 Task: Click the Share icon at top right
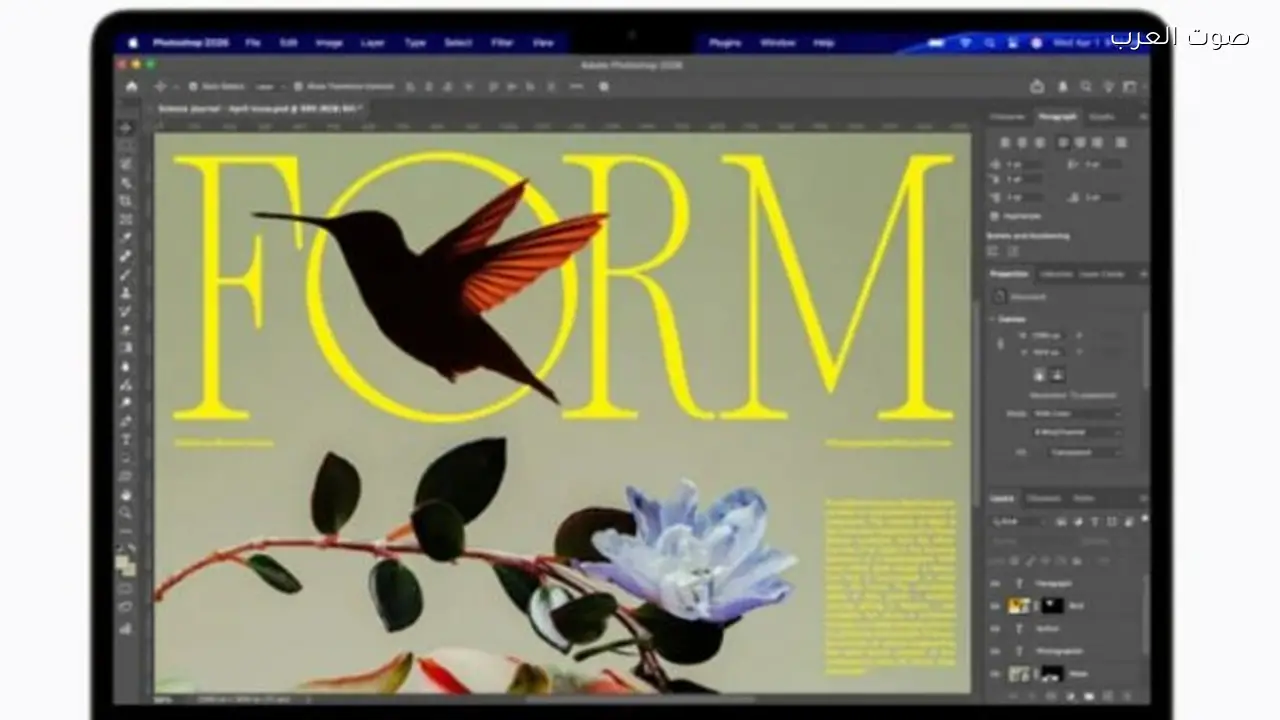[1037, 87]
